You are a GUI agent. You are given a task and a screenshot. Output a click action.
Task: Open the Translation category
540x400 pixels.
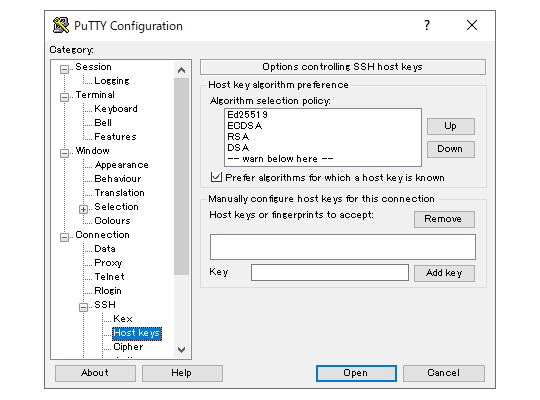(x=120, y=193)
